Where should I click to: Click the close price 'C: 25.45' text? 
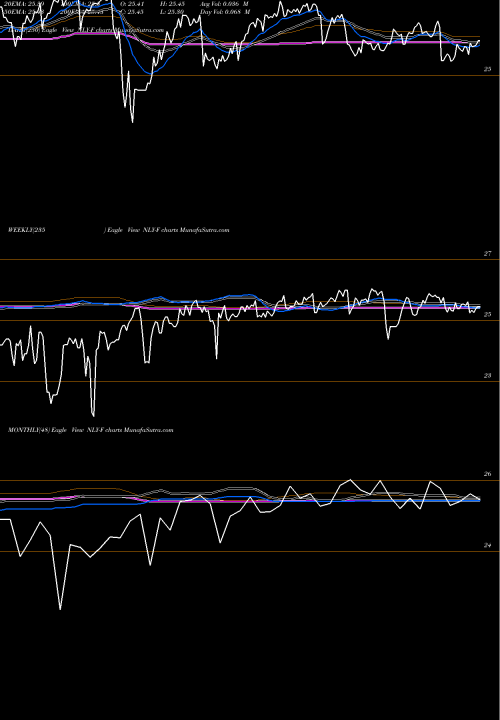[x=132, y=12]
